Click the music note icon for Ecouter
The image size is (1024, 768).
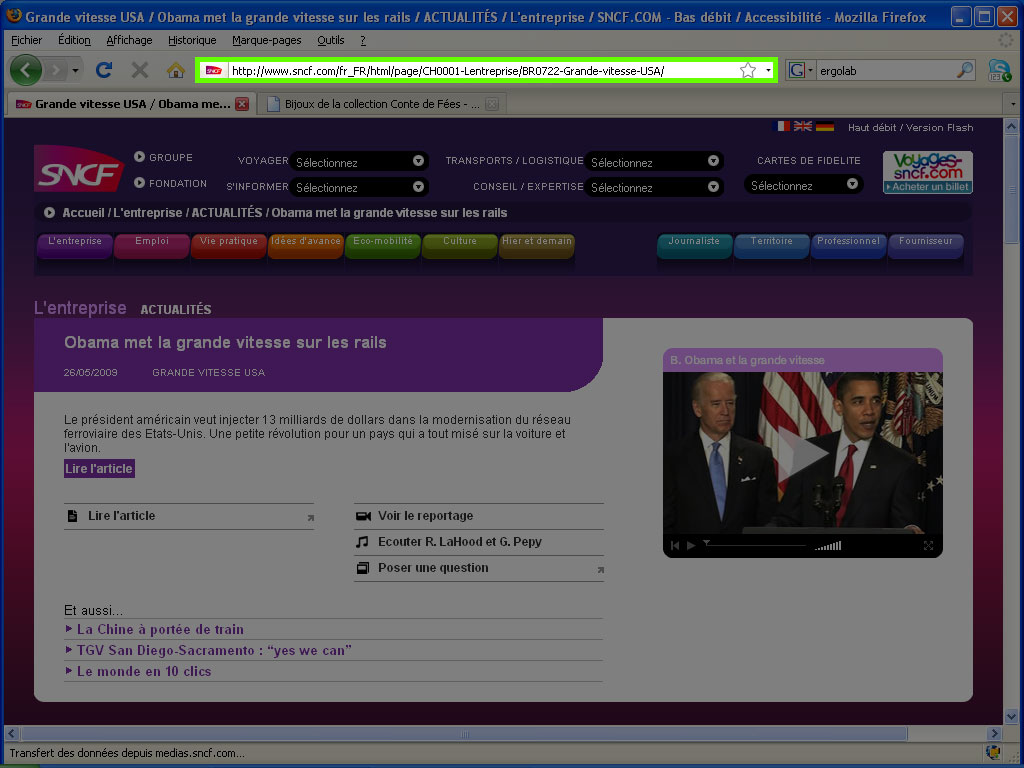pos(362,542)
